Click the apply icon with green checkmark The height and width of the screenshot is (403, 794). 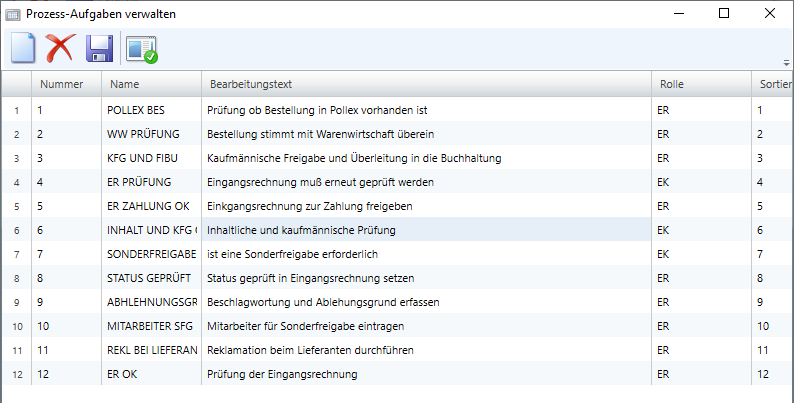142,48
